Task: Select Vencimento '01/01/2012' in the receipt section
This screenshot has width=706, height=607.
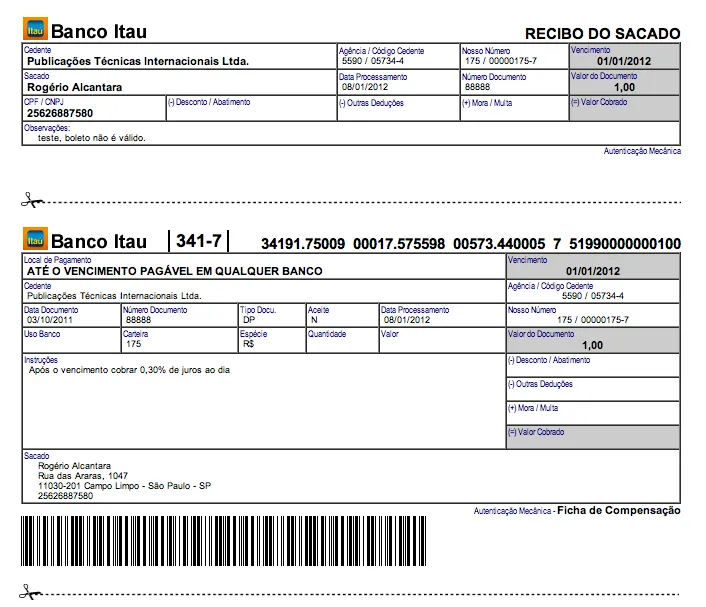Action: (624, 61)
